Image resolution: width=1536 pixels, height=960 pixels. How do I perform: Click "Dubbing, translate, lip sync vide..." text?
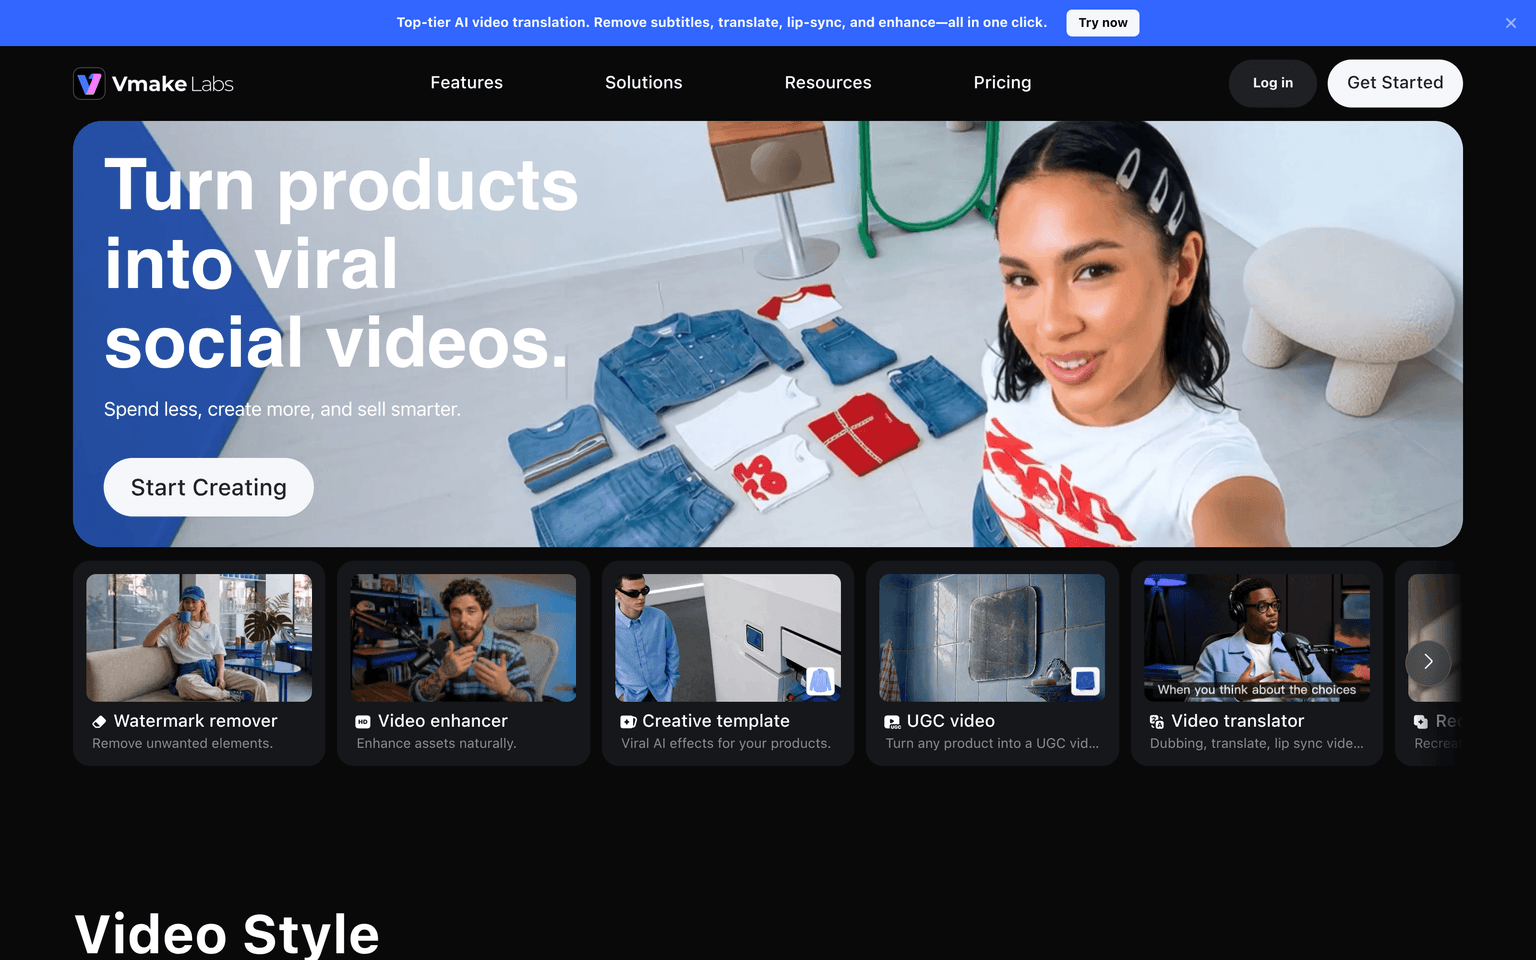1257,743
